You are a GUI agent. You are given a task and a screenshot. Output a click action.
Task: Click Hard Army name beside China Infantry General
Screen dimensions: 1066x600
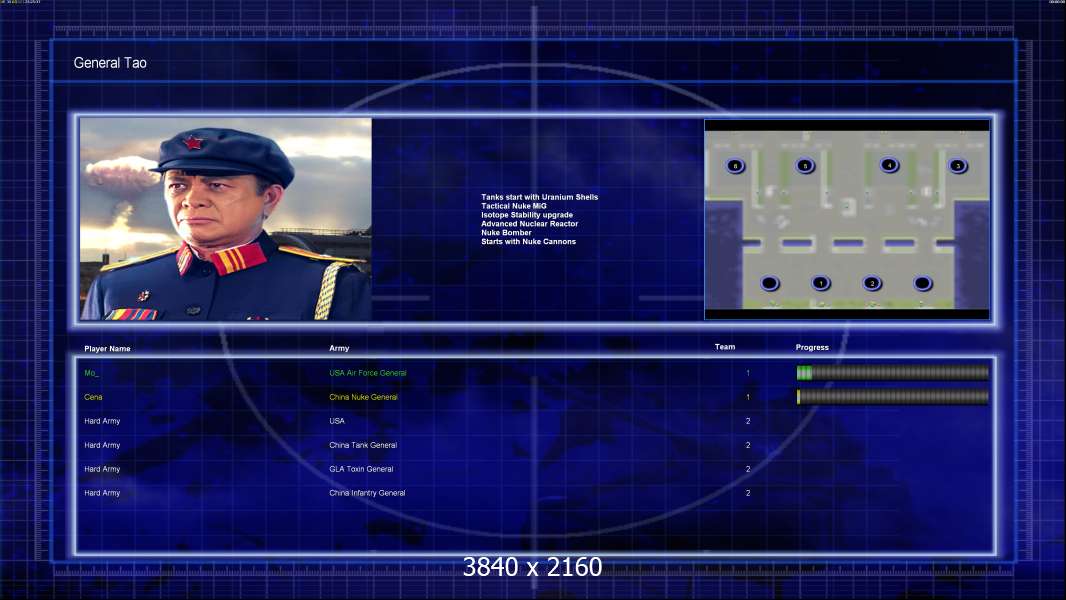pyautogui.click(x=102, y=493)
